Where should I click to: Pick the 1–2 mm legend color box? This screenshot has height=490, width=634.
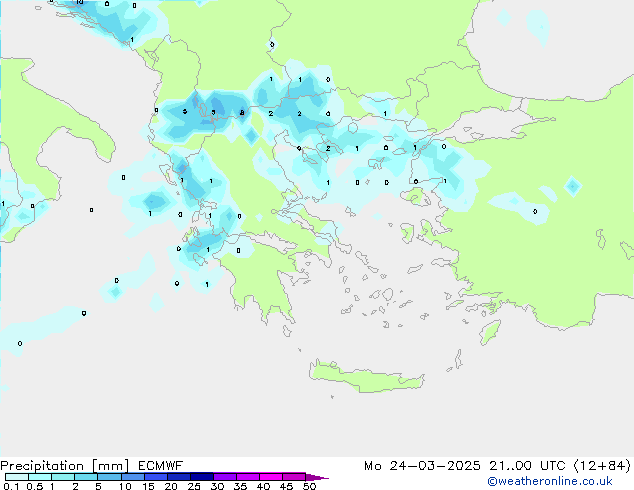click(x=63, y=477)
